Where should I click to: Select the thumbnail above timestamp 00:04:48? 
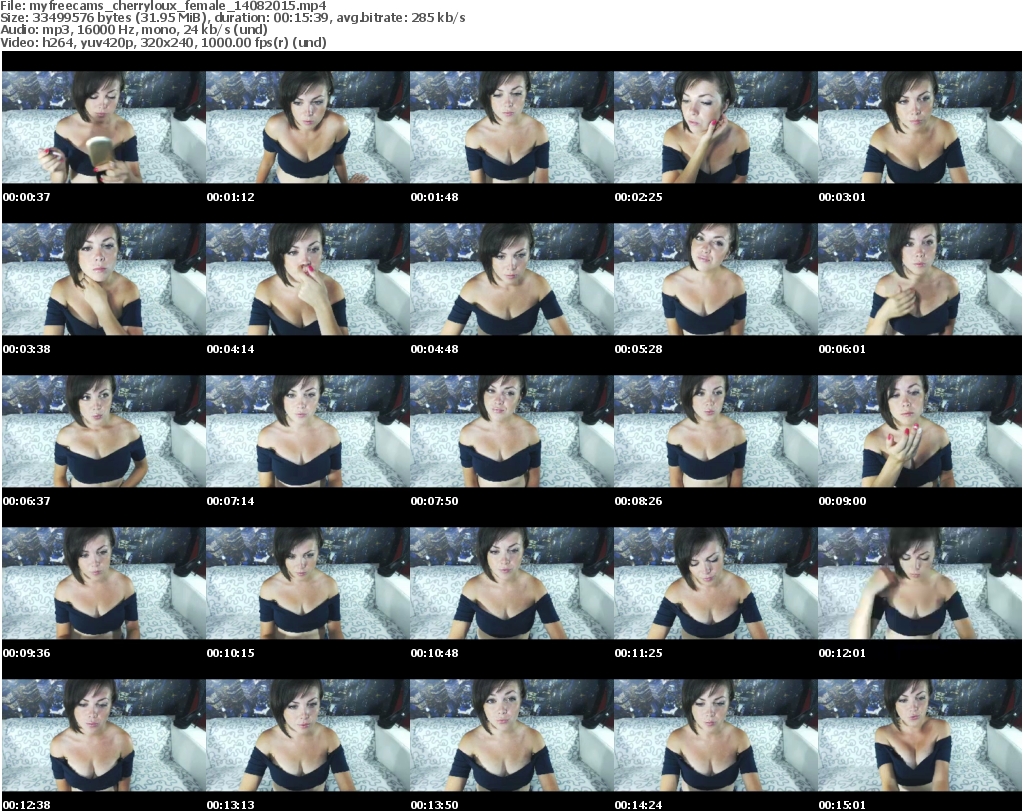(511, 279)
